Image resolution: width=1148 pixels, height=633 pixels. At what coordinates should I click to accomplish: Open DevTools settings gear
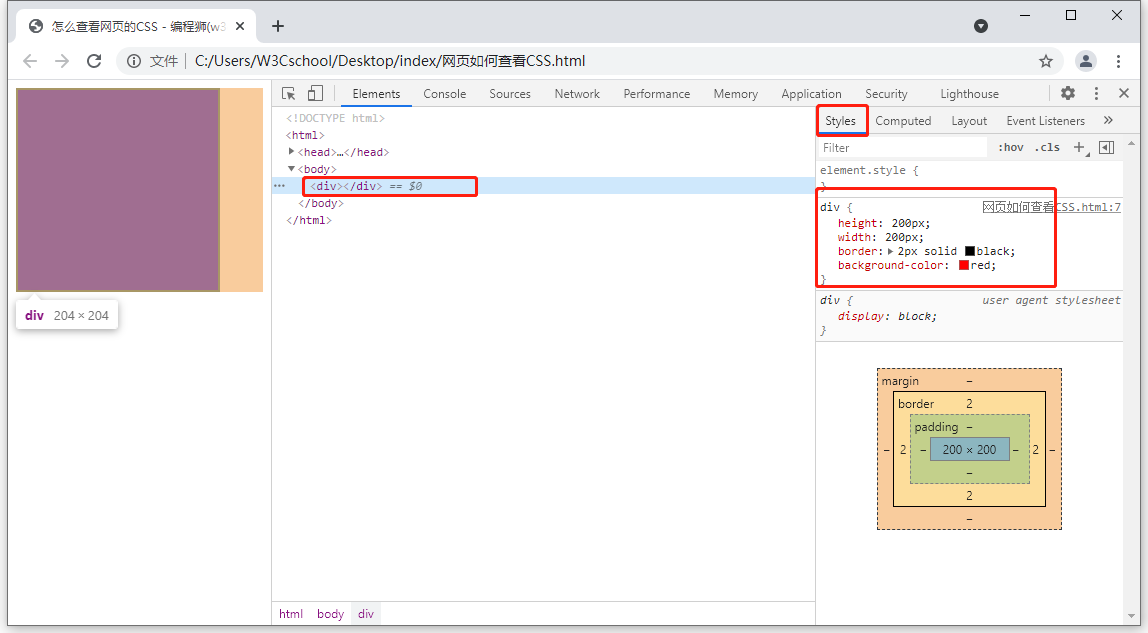point(1068,93)
